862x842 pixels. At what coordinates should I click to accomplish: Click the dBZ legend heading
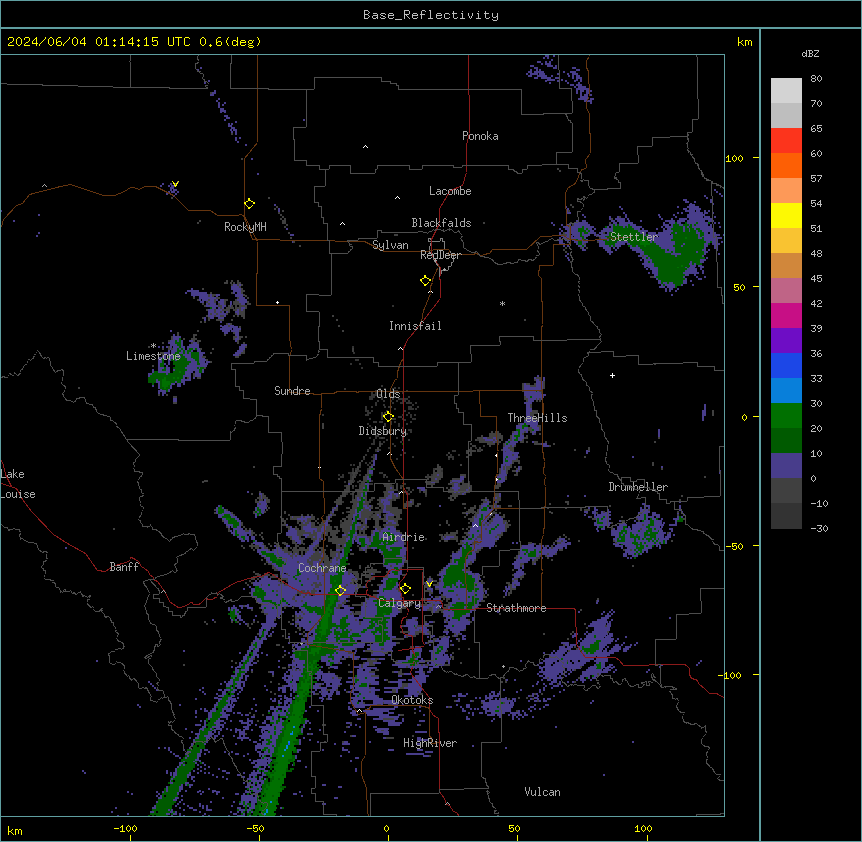click(x=810, y=53)
